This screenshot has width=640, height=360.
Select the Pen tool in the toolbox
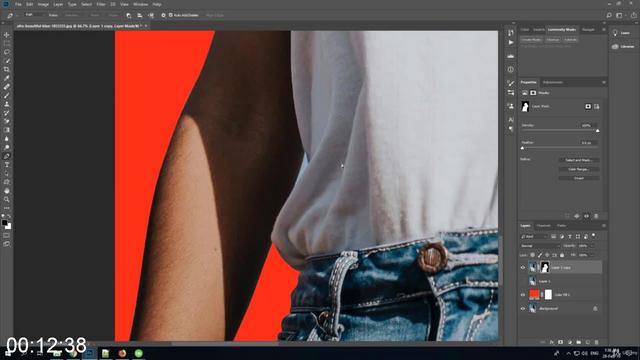(x=7, y=156)
